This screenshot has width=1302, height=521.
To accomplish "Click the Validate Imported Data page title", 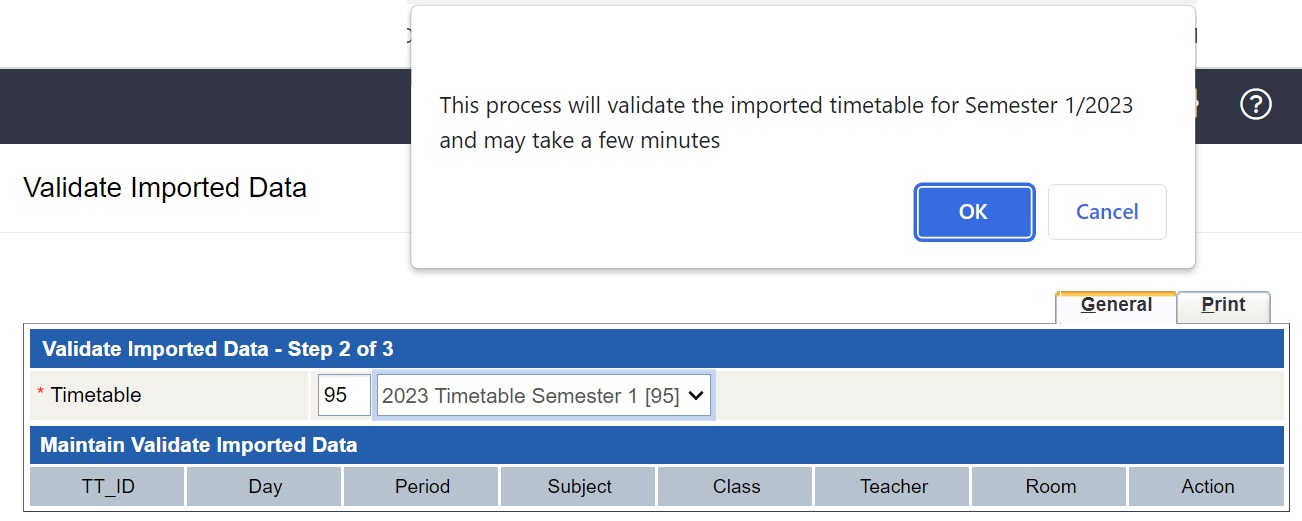I will click(x=165, y=188).
